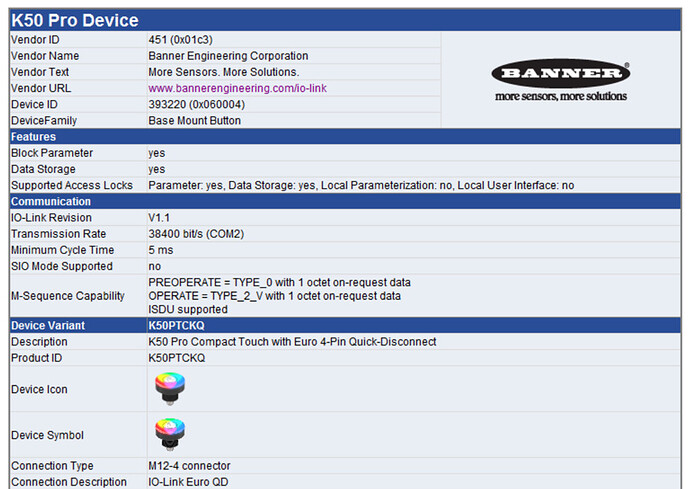690x489 pixels.
Task: Click the 'Features' section header
Action: pos(33,136)
